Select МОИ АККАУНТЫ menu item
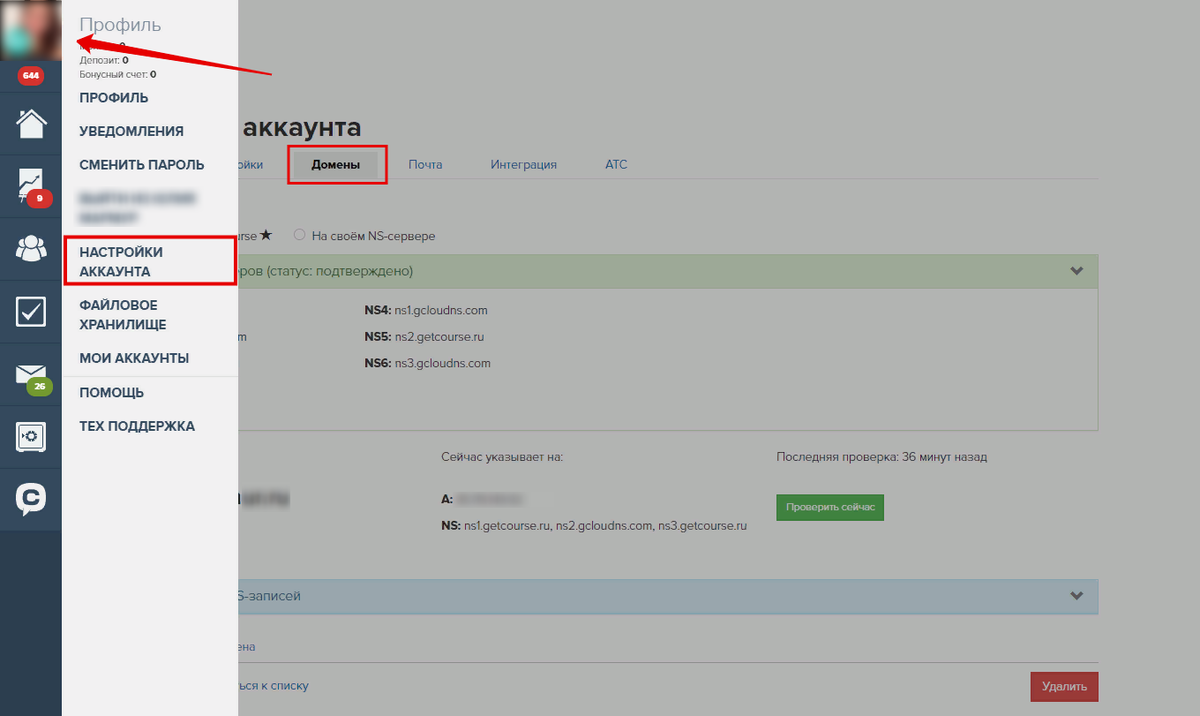The width and height of the screenshot is (1200, 716). [x=134, y=358]
